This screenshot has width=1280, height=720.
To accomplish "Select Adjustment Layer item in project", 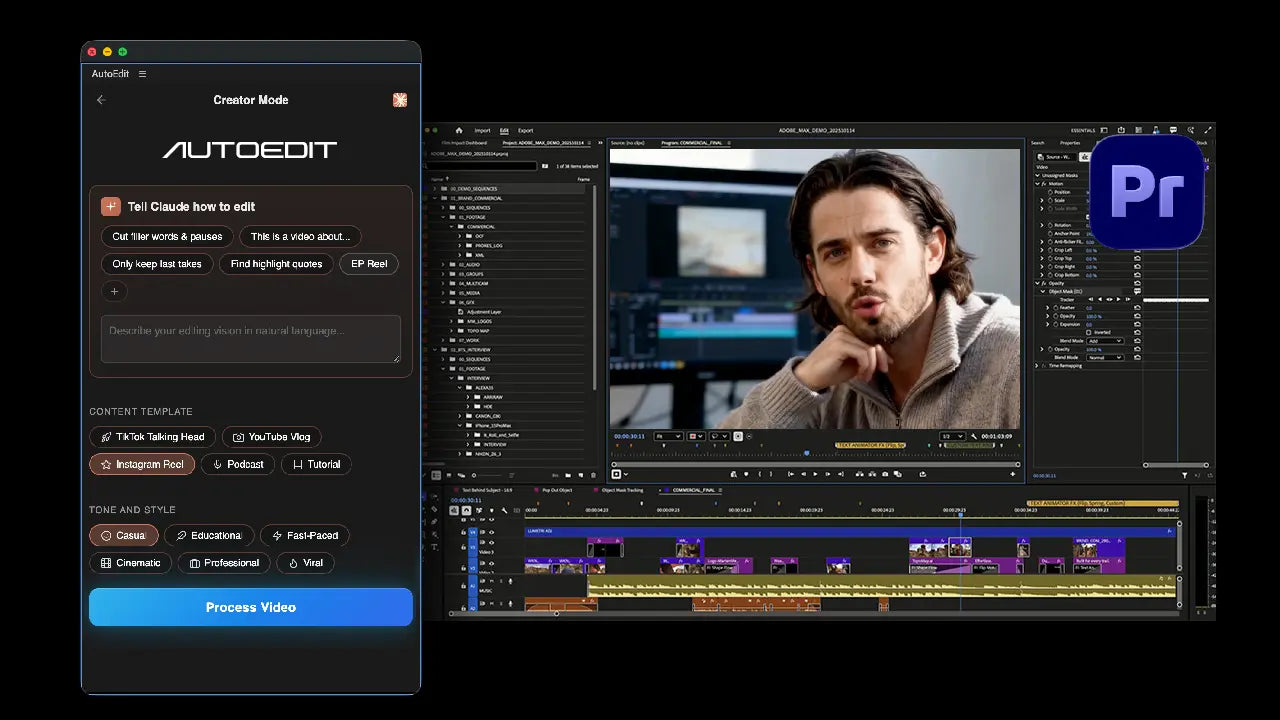I will click(484, 312).
